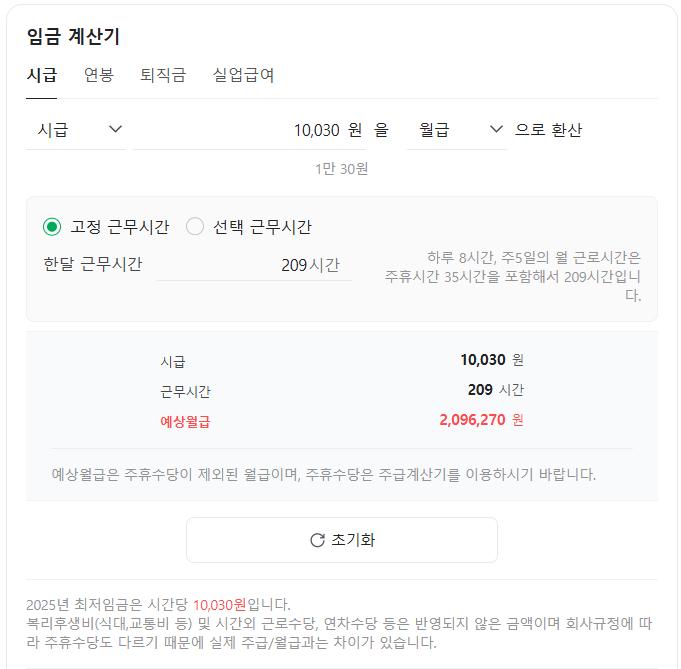
Task: Switch to the 시급 tab
Action: pyautogui.click(x=41, y=75)
